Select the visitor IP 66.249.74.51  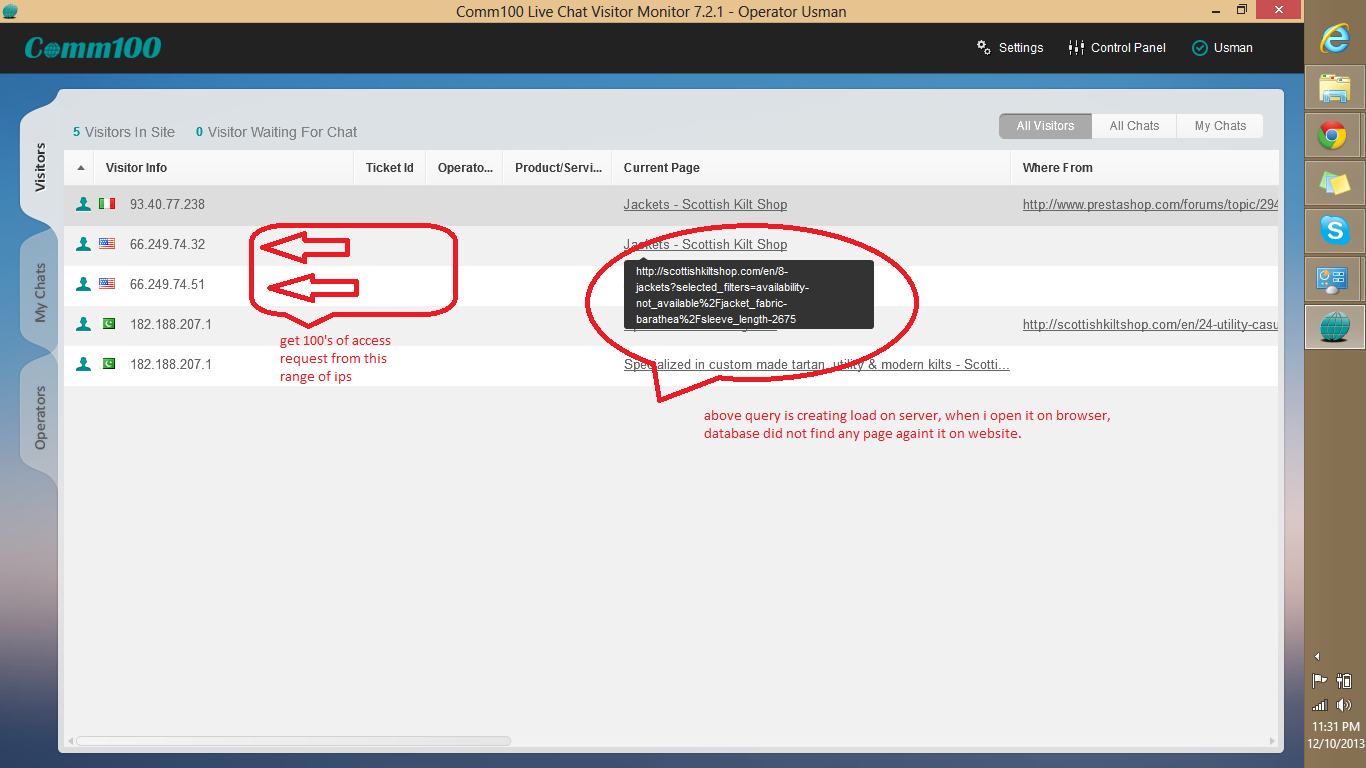tap(167, 284)
